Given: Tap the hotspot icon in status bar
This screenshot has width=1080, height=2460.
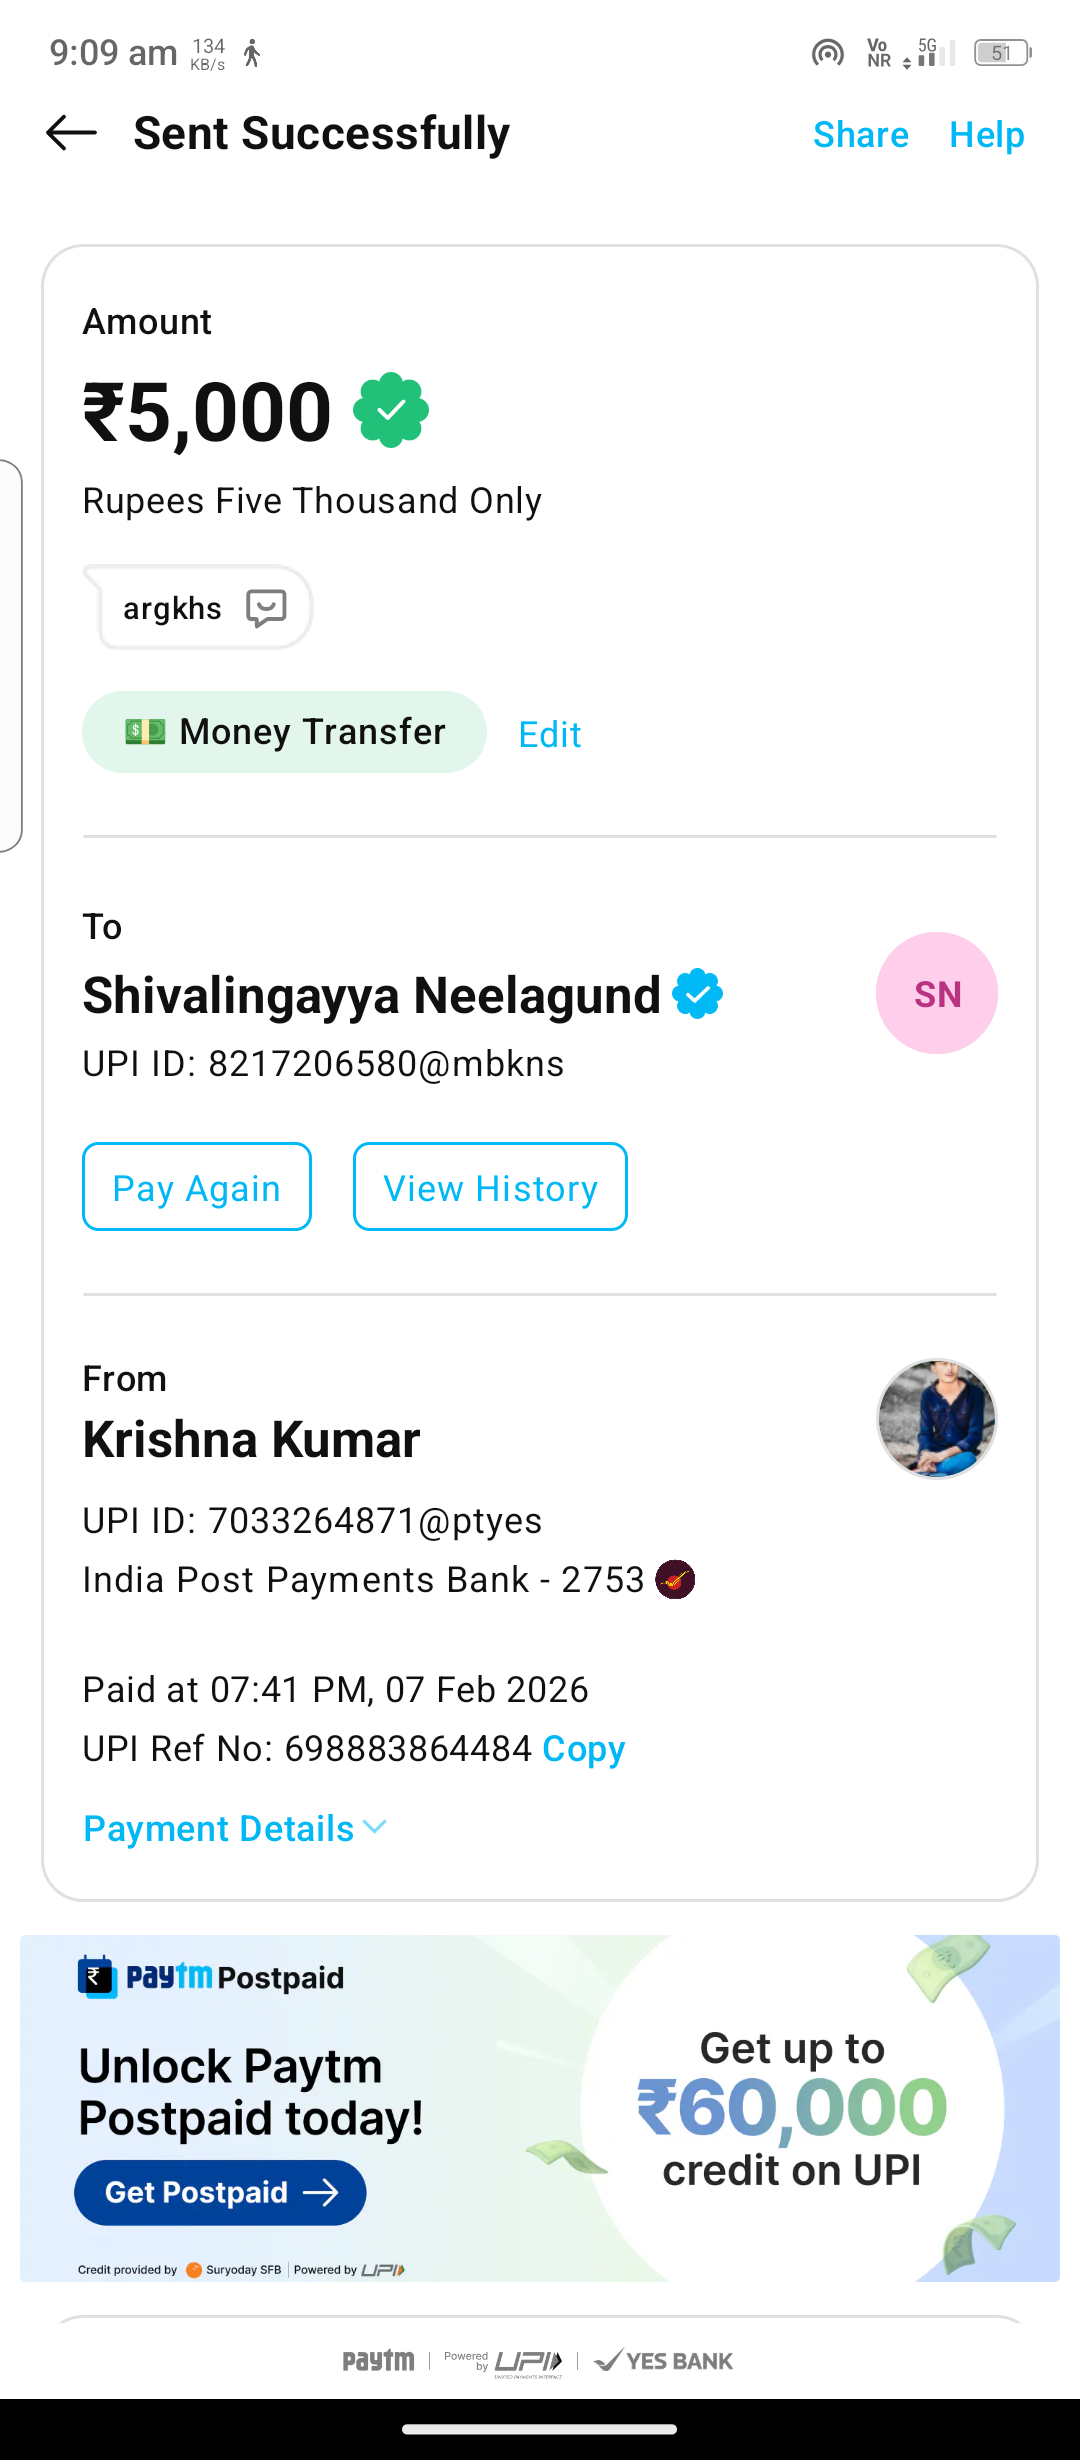Looking at the screenshot, I should 827,52.
